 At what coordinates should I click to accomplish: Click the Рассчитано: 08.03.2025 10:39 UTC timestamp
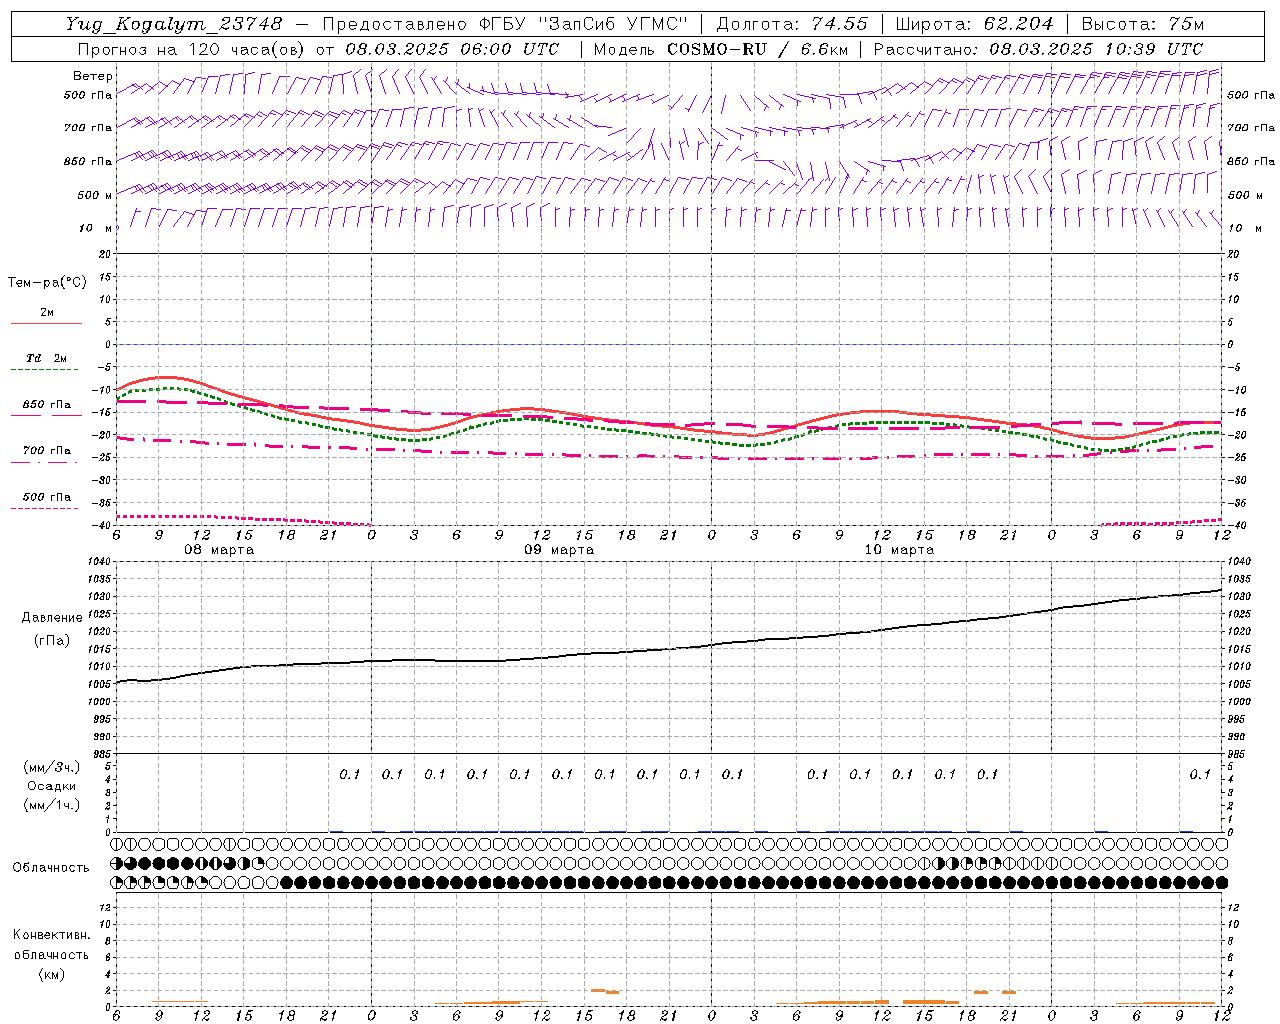click(x=1038, y=49)
